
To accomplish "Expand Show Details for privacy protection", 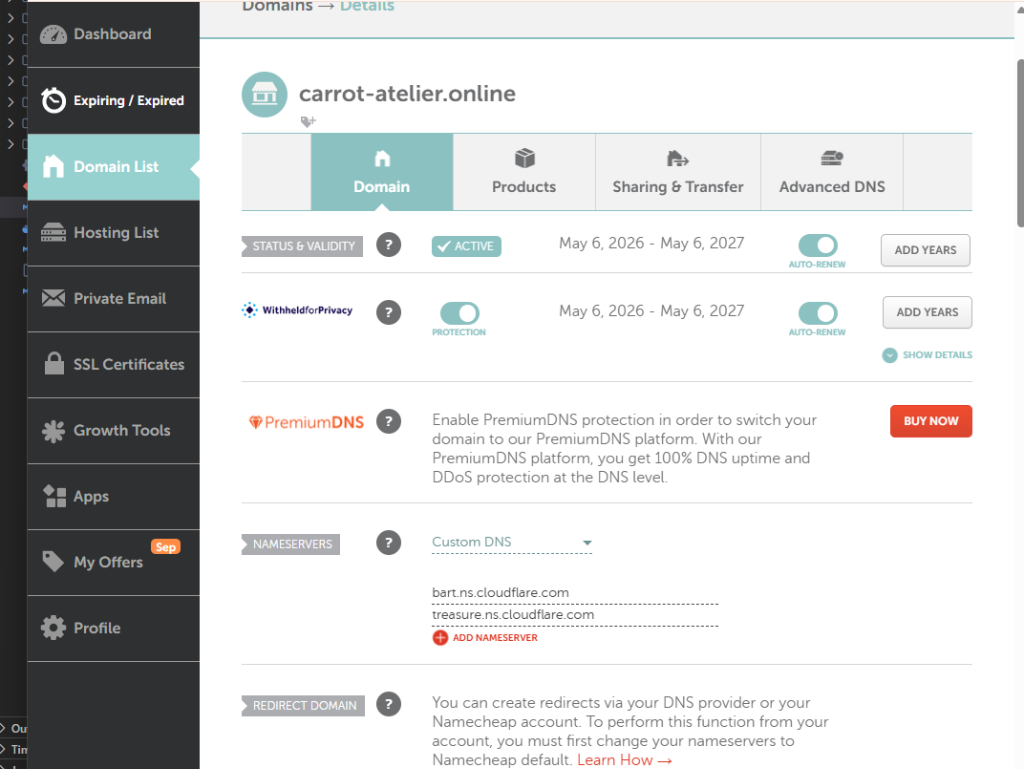I will pyautogui.click(x=927, y=355).
